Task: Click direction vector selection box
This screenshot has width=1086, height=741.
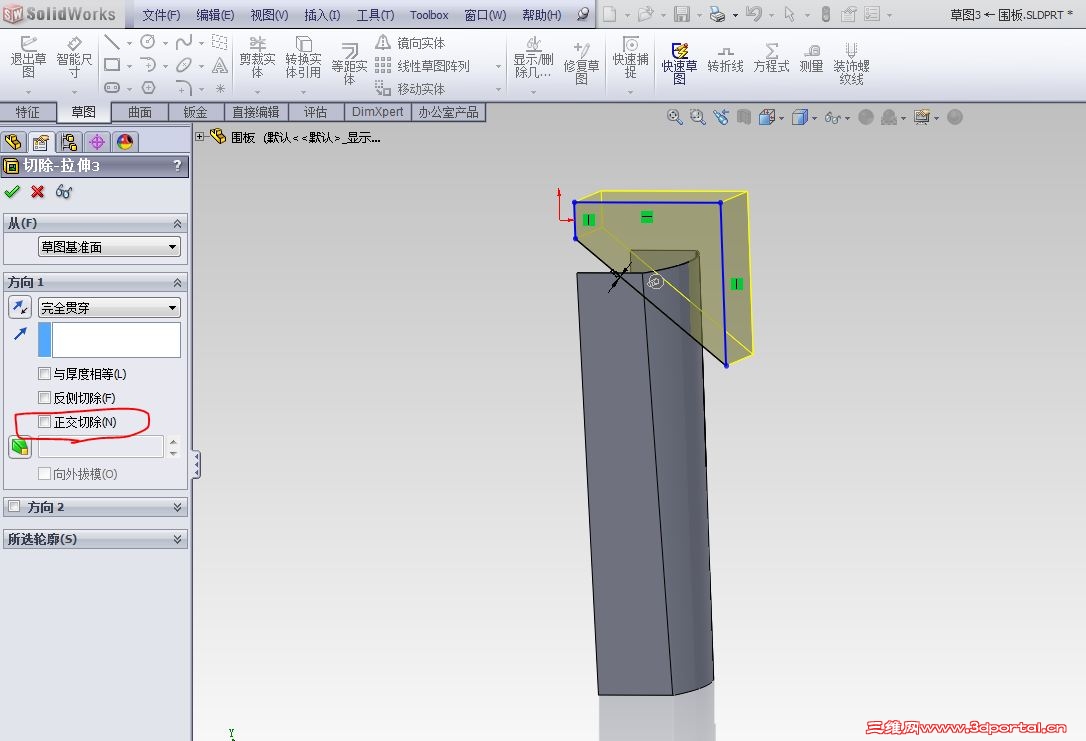Action: [110, 339]
